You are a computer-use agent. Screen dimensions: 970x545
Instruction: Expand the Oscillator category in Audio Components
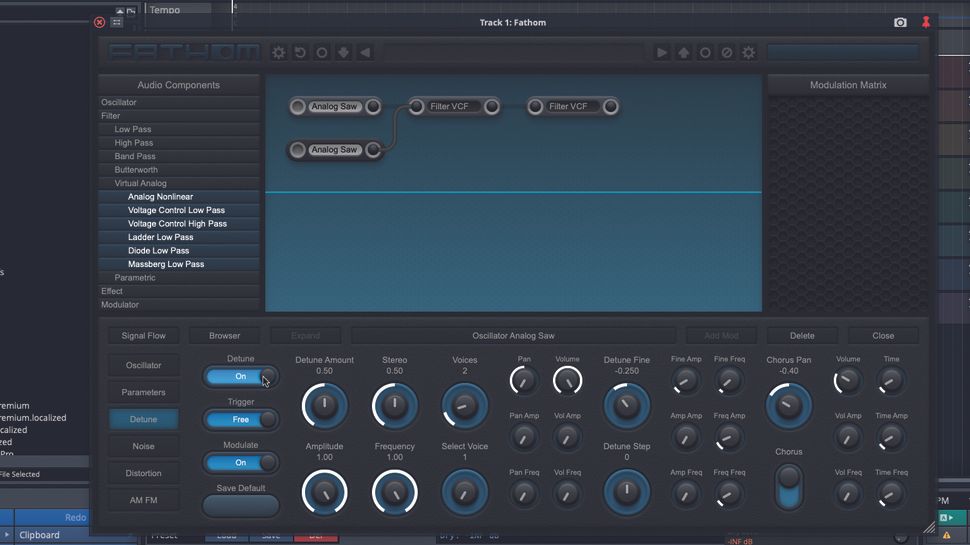pos(119,102)
